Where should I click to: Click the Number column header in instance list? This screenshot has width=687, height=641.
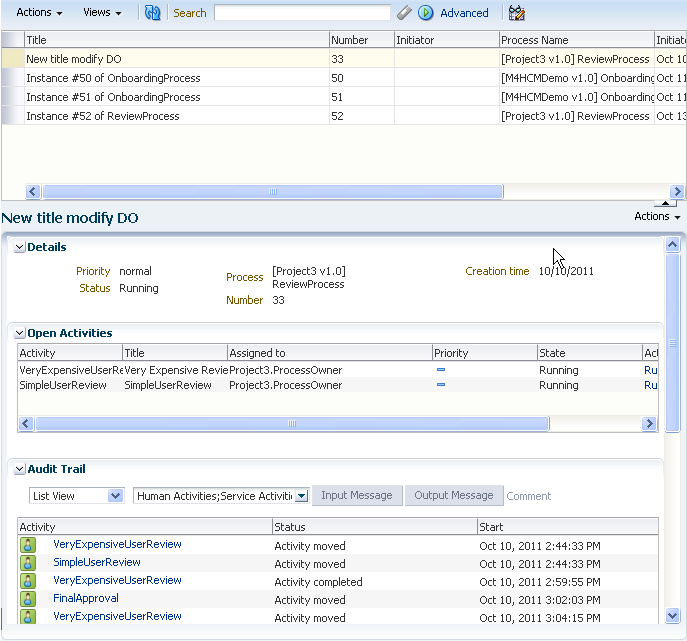point(361,40)
